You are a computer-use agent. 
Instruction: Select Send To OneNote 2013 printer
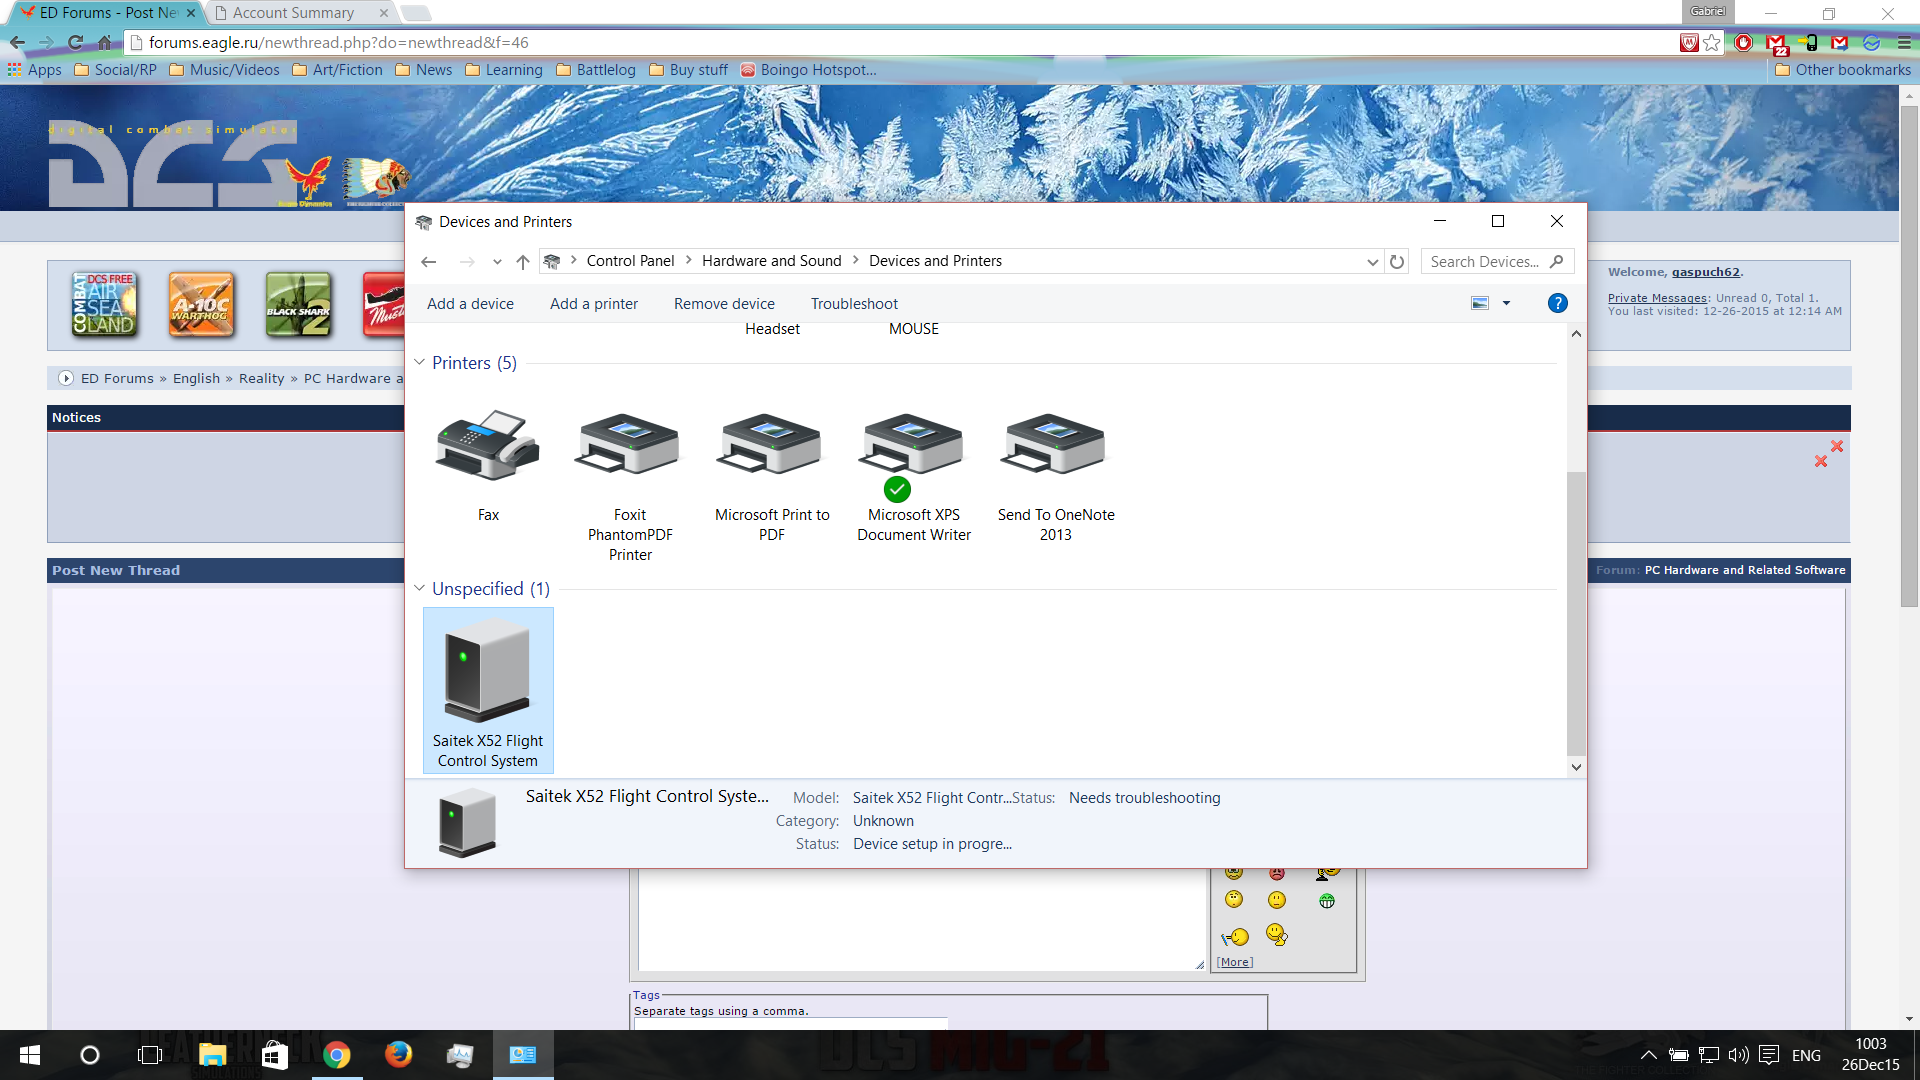pos(1055,446)
